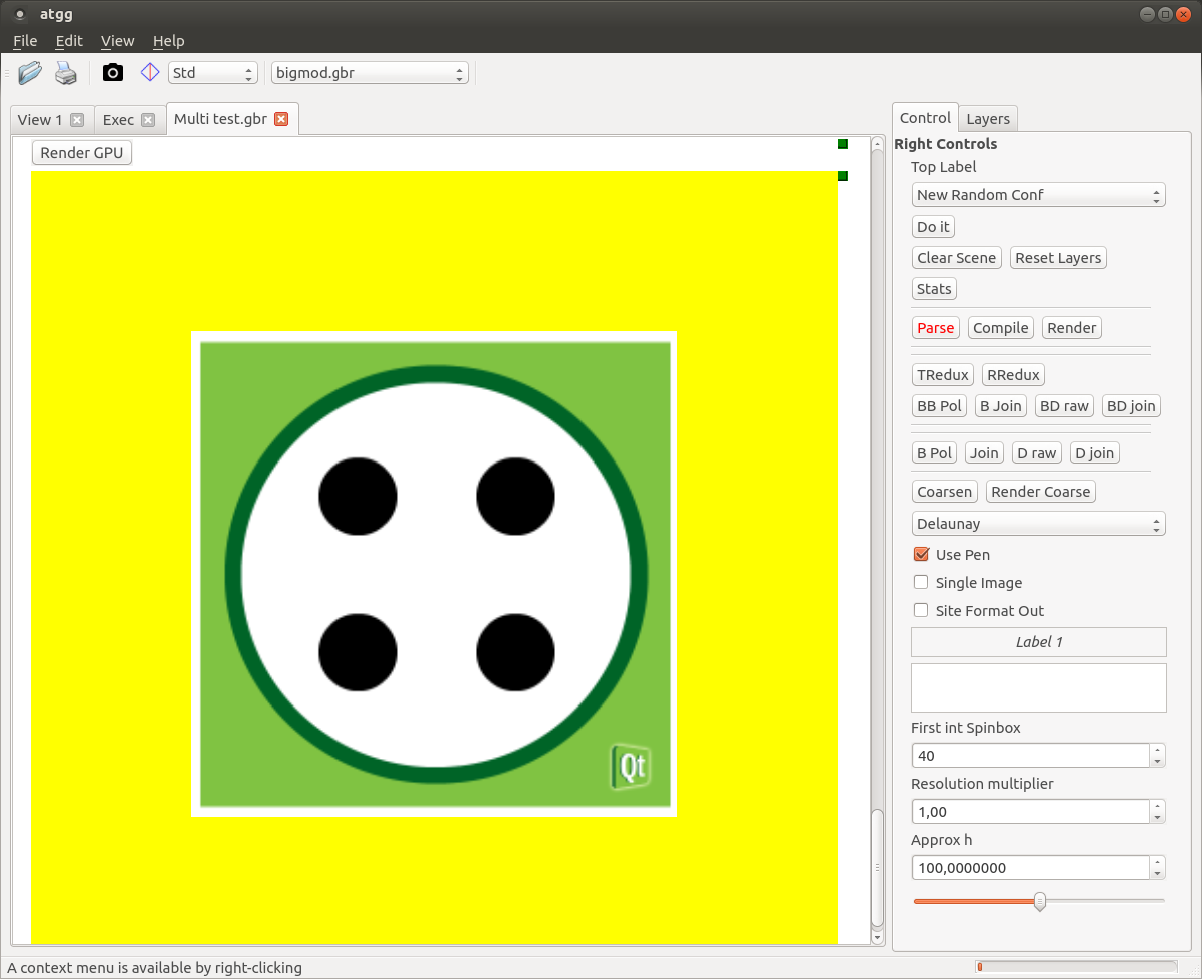Image resolution: width=1202 pixels, height=979 pixels.
Task: Enable the Site Format Out checkbox
Action: click(x=921, y=611)
